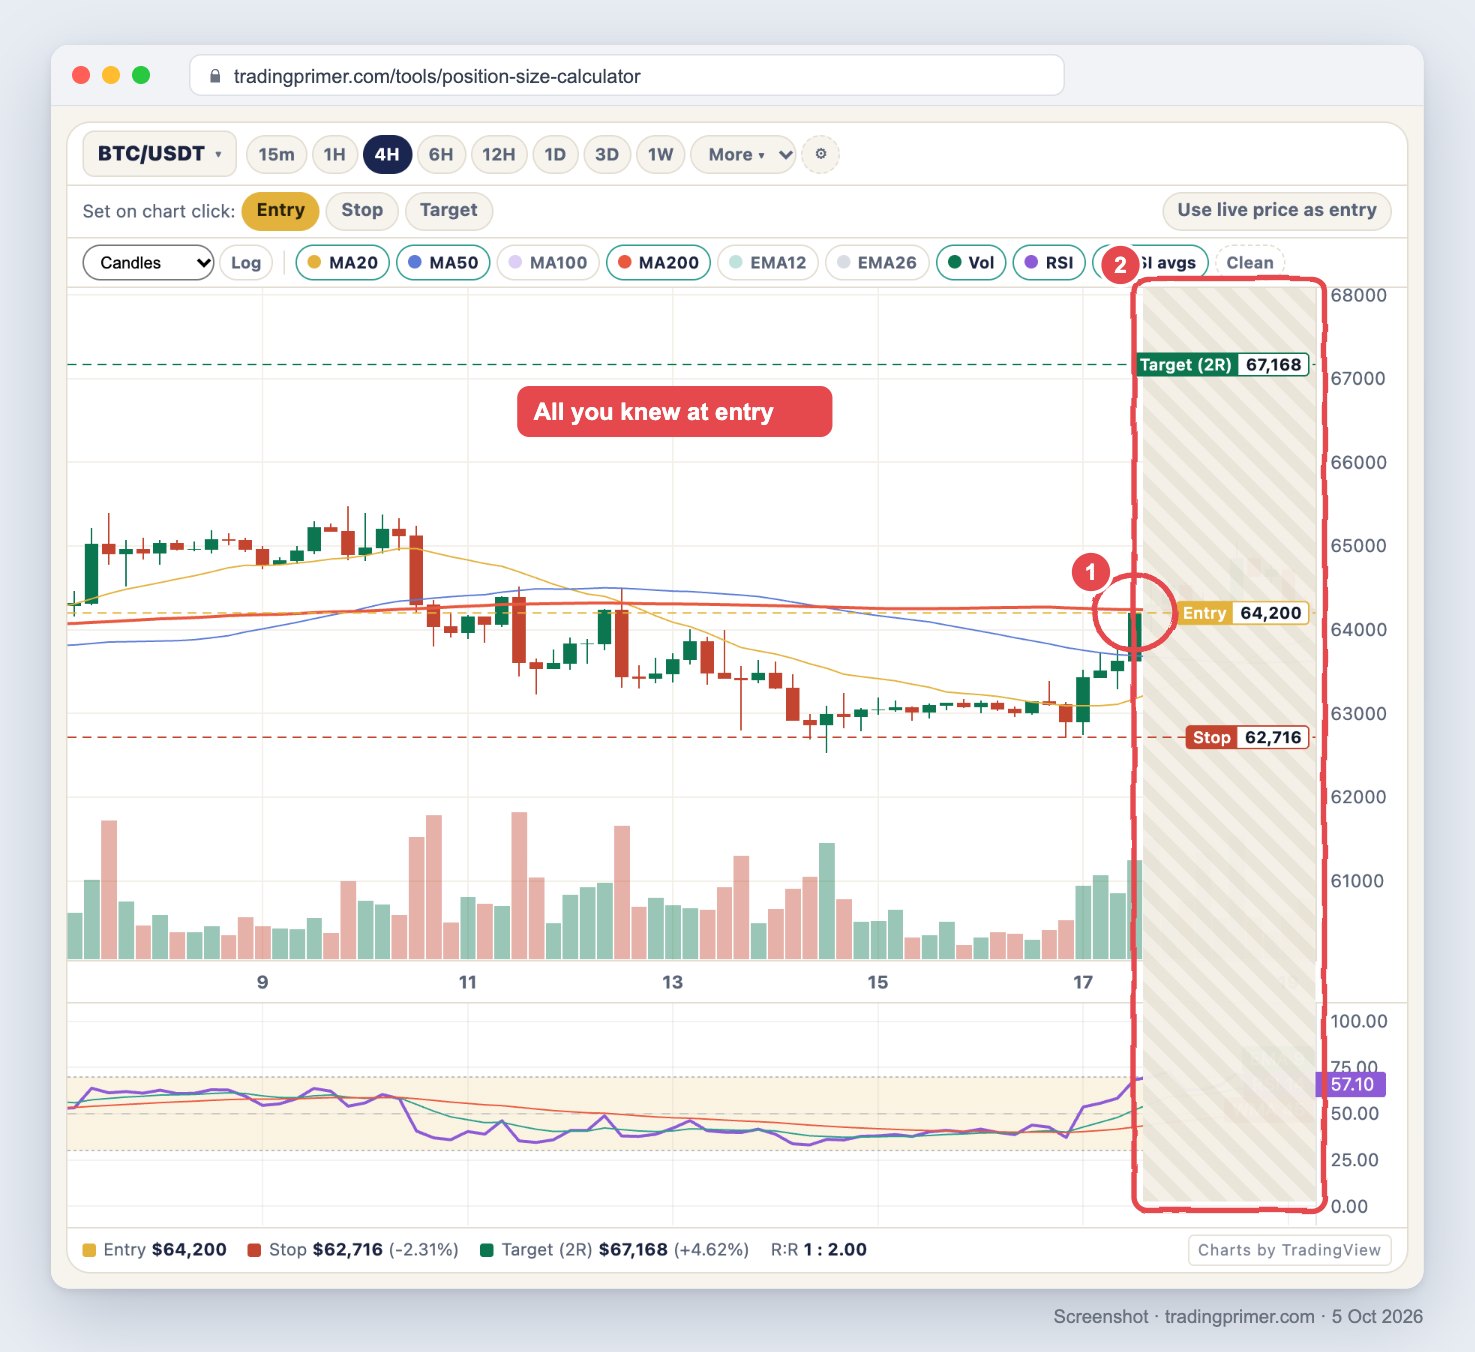Toggle the Vol volume indicator
The width and height of the screenshot is (1475, 1352).
pyautogui.click(x=971, y=263)
